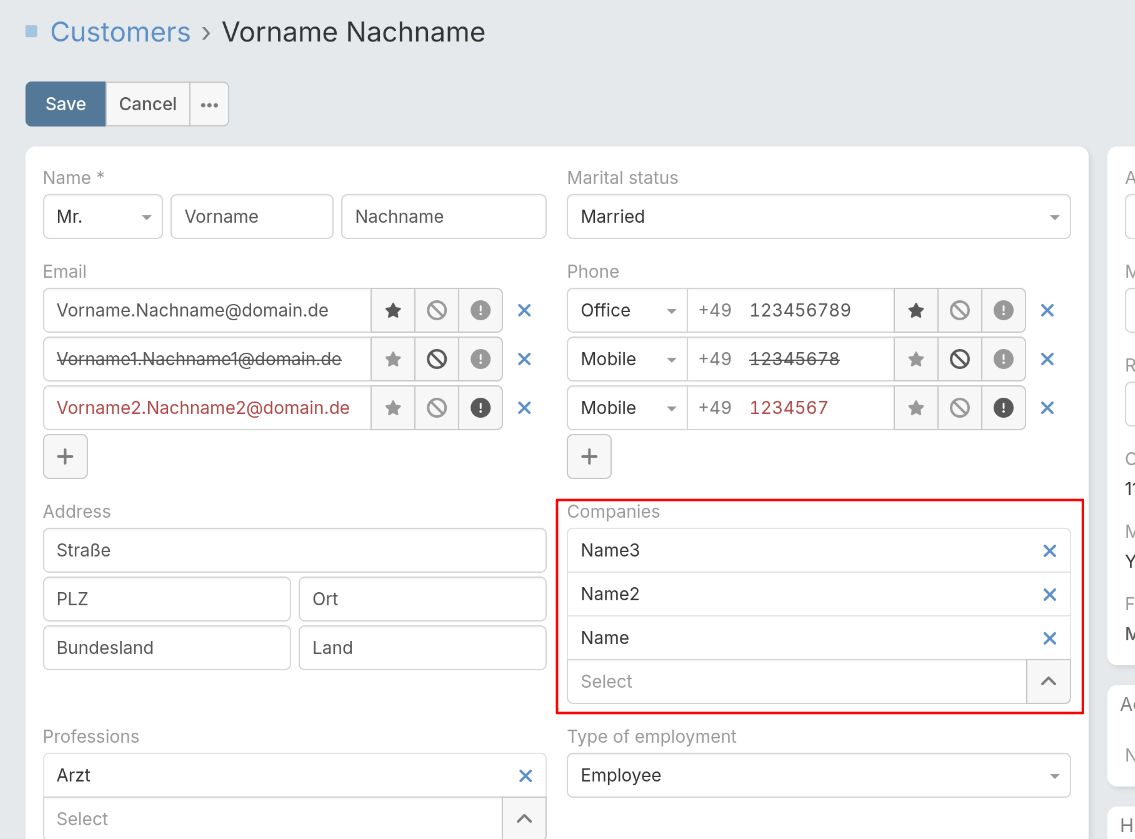This screenshot has width=1135, height=839.
Task: Star the Vorname2.Nachname2@domain.de email as primary
Action: click(x=393, y=408)
